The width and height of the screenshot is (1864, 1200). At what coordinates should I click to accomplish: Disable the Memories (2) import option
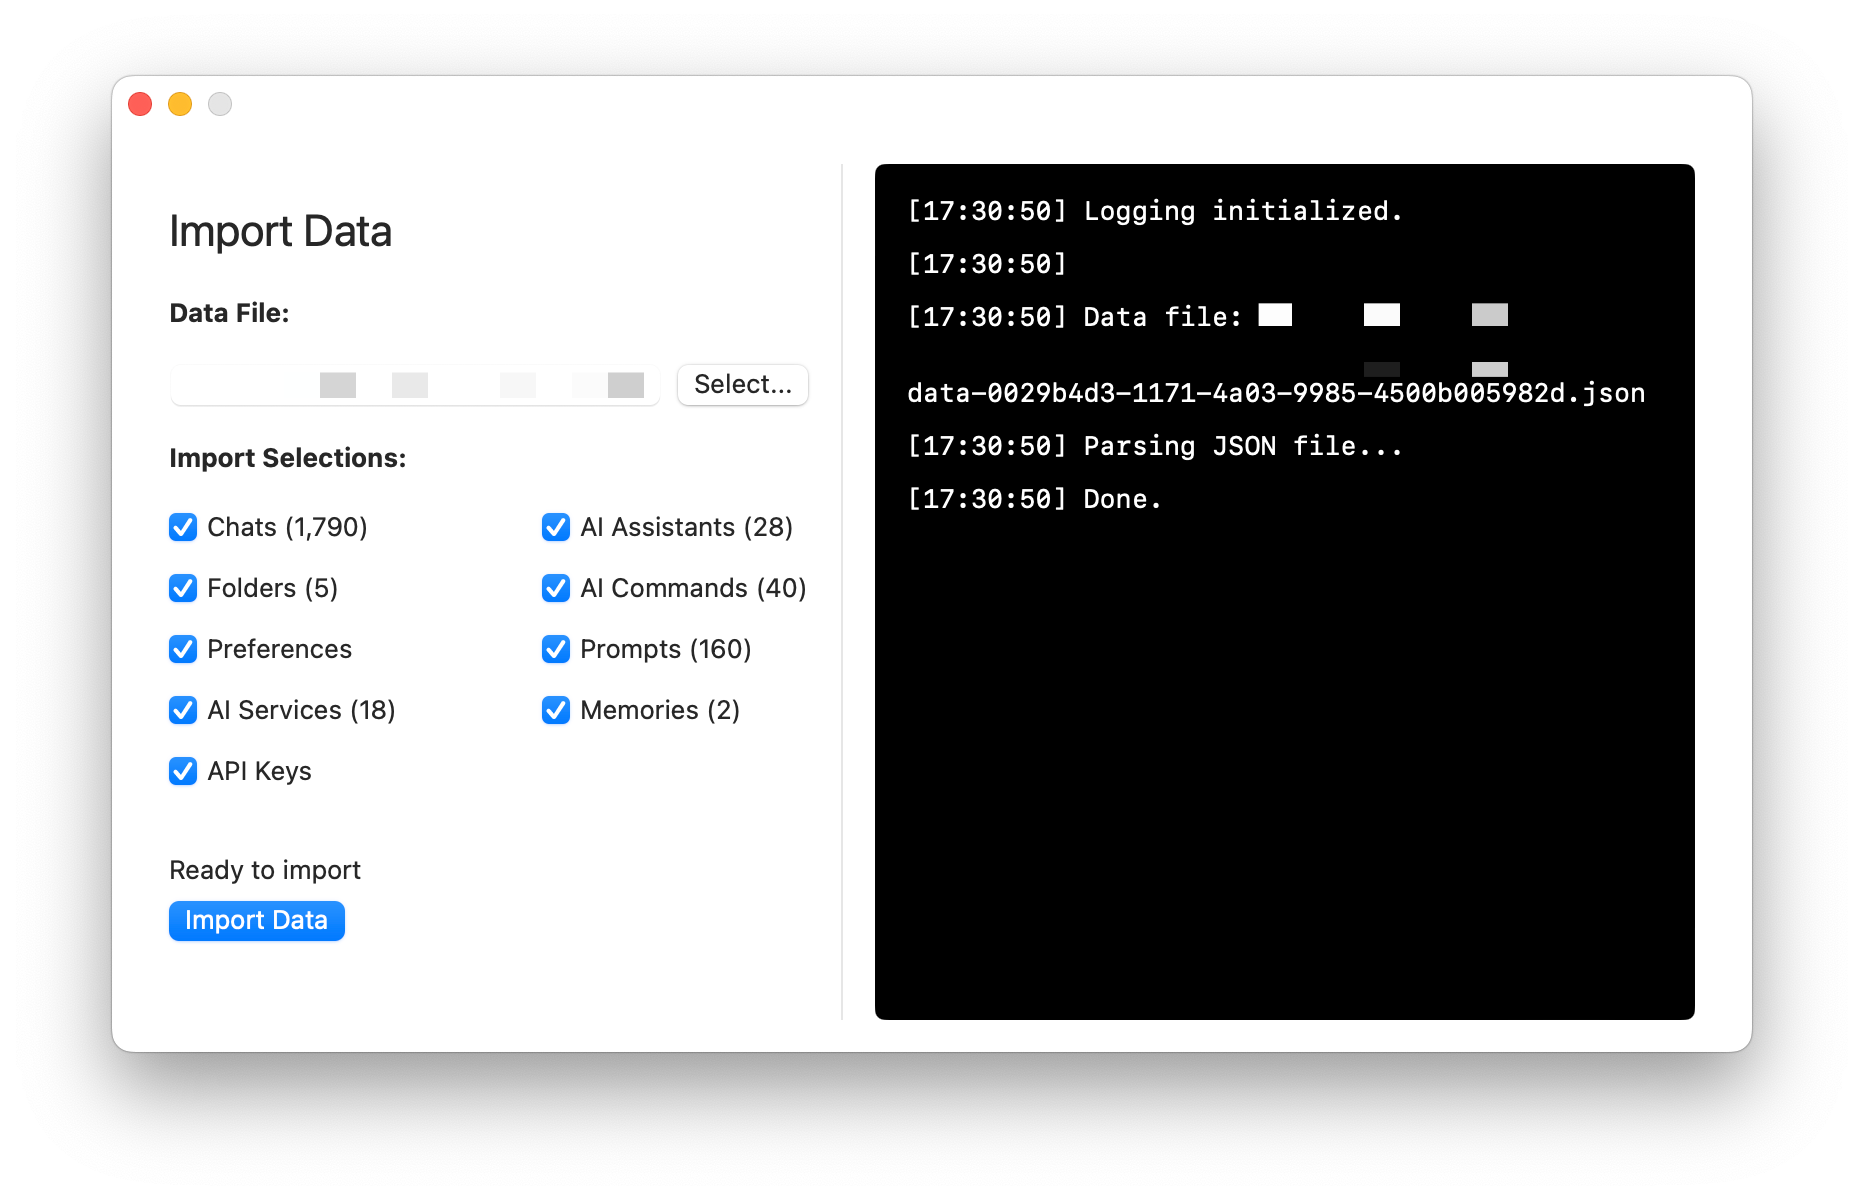coord(556,710)
